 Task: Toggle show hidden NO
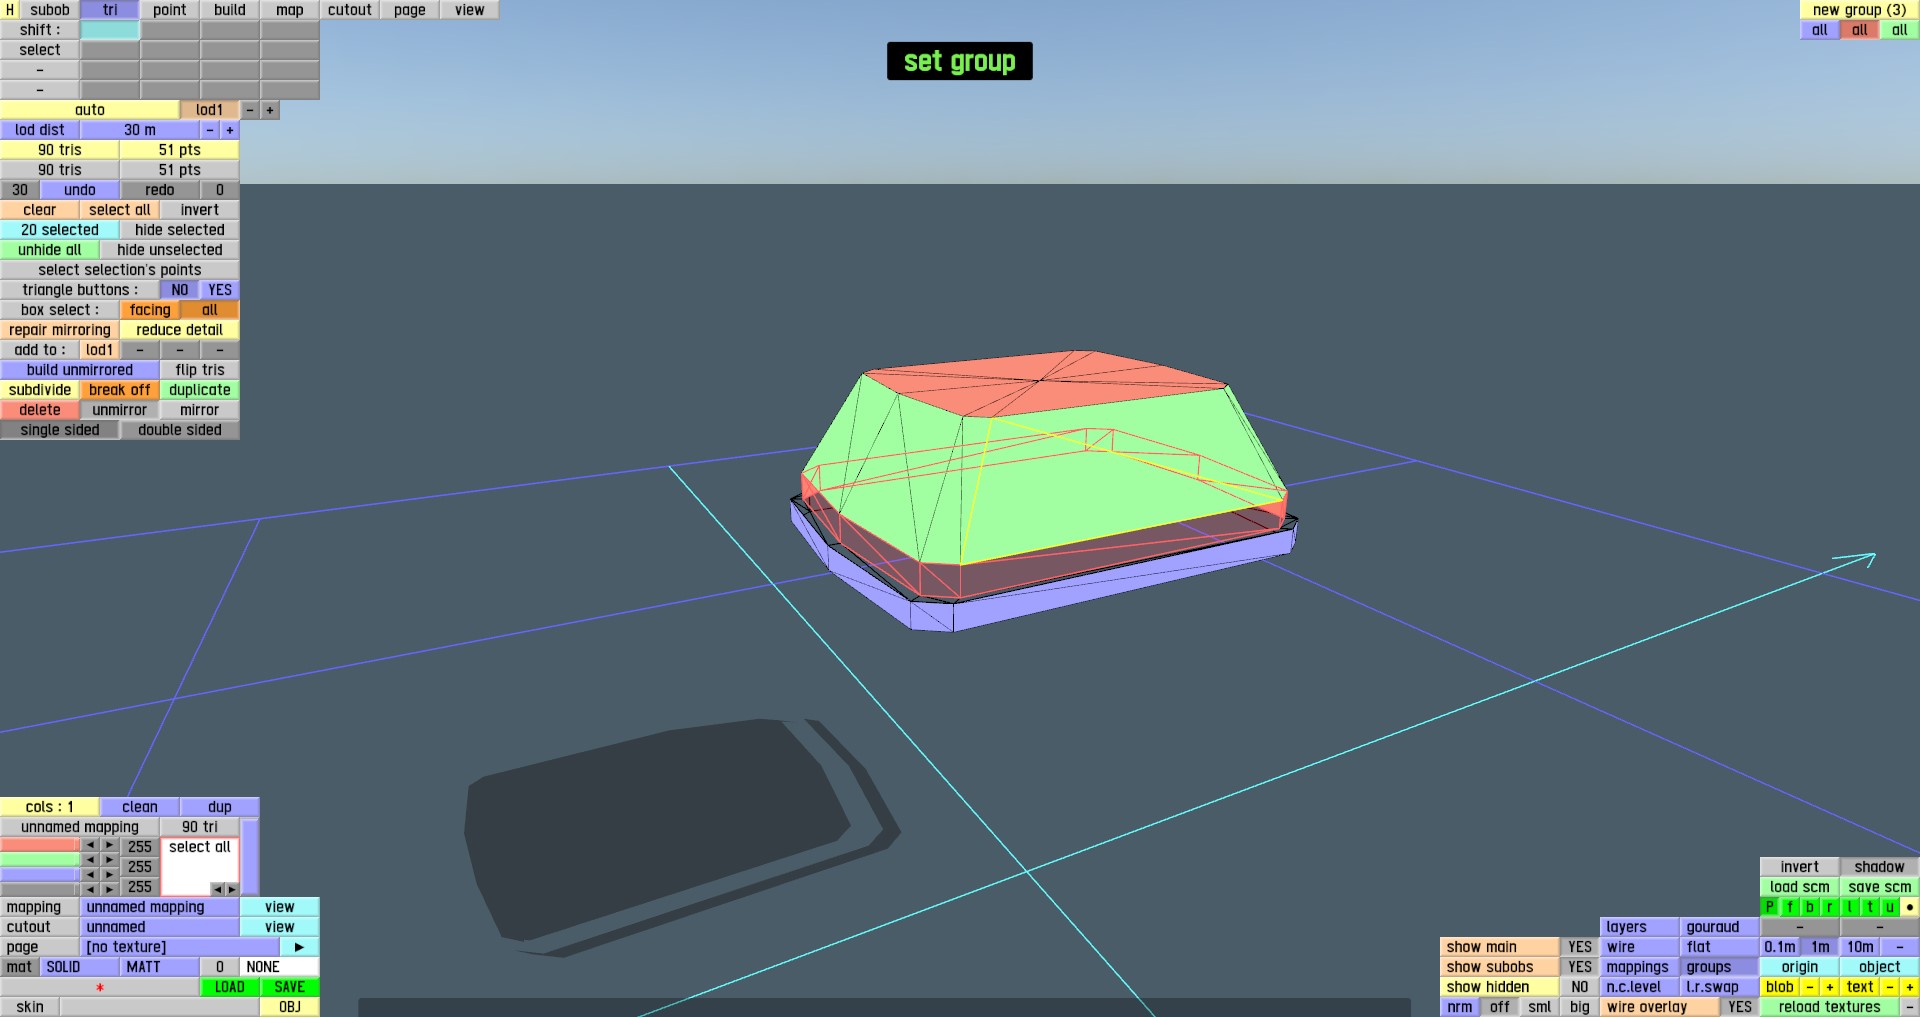click(x=1580, y=987)
